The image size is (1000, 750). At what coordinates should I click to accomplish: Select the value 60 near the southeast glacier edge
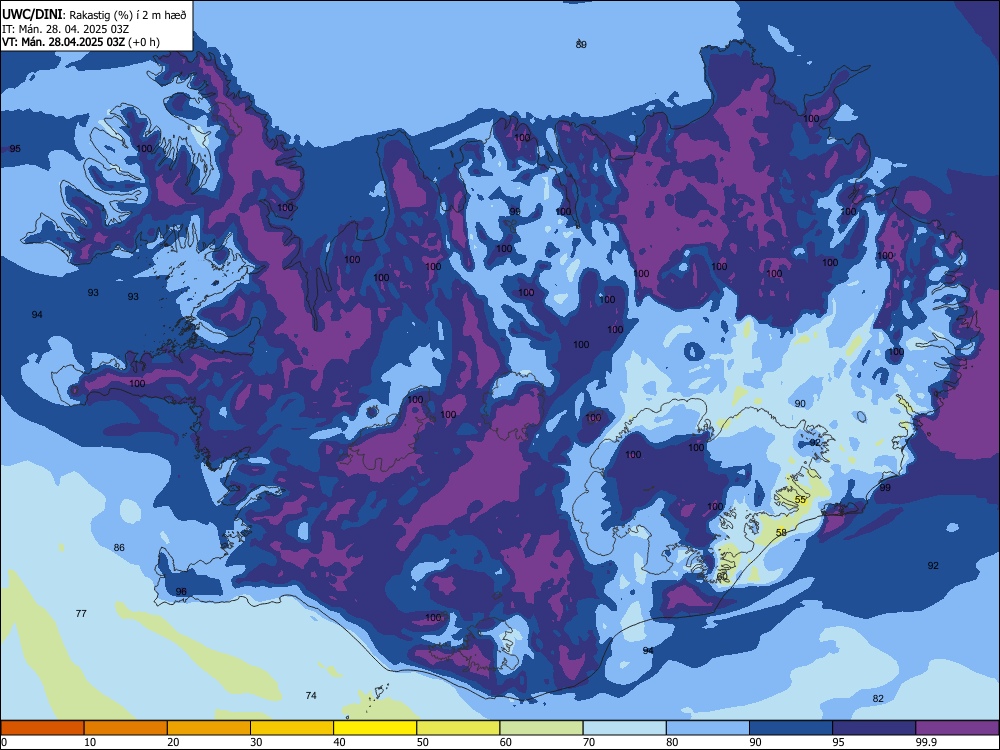tap(722, 576)
